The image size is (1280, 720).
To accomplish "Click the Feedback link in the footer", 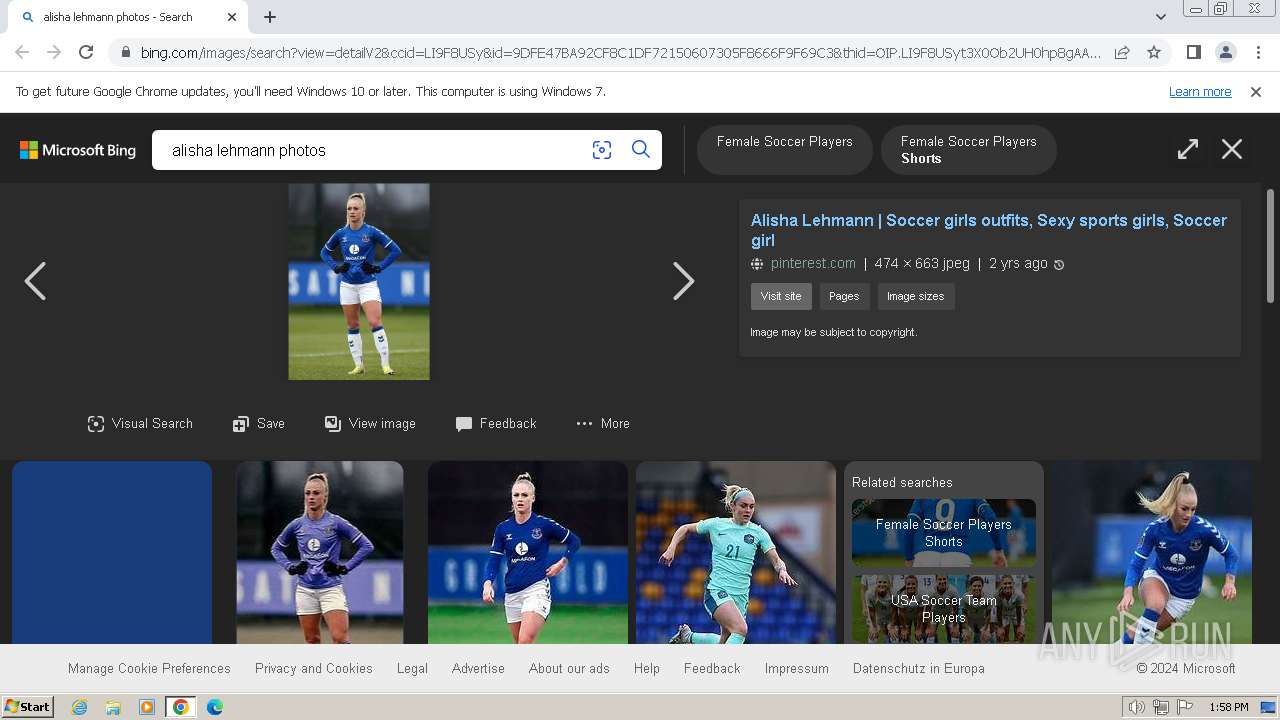I will (712, 668).
